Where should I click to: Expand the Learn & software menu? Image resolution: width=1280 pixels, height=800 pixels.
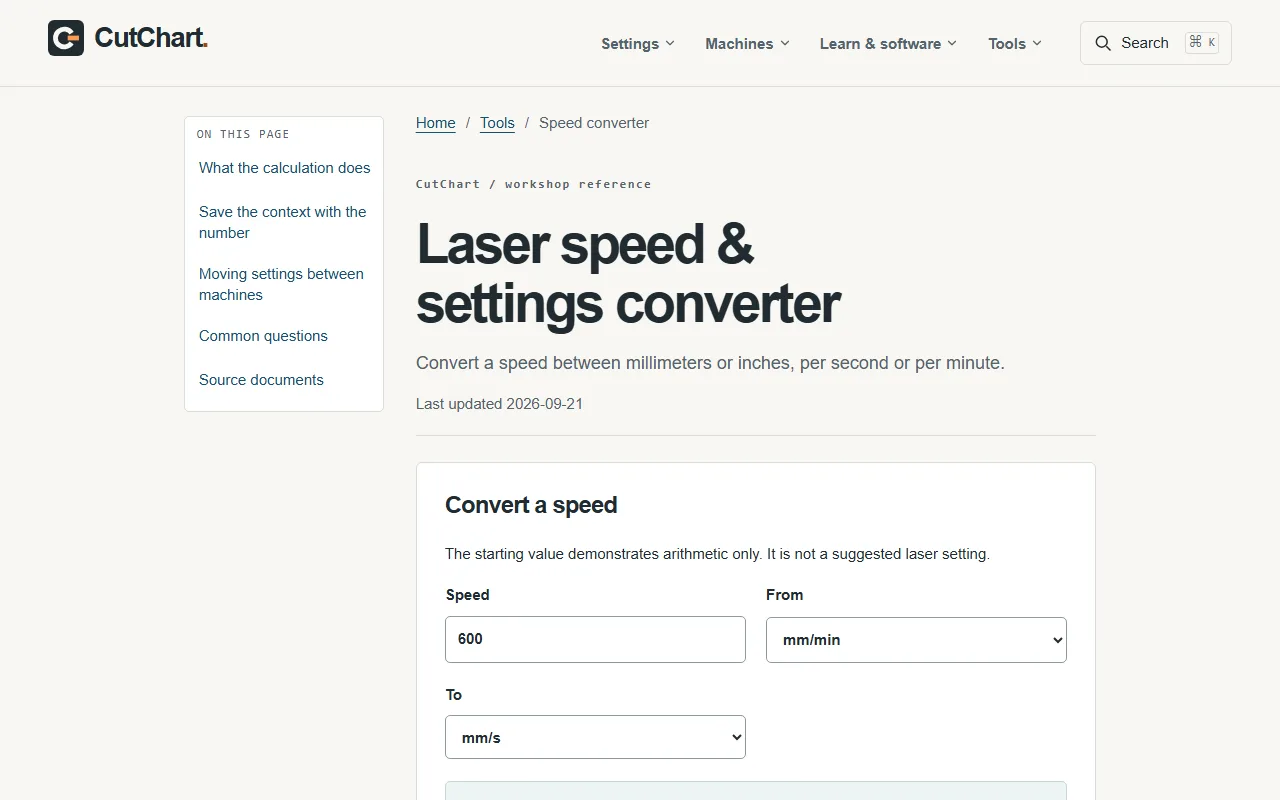pos(888,43)
